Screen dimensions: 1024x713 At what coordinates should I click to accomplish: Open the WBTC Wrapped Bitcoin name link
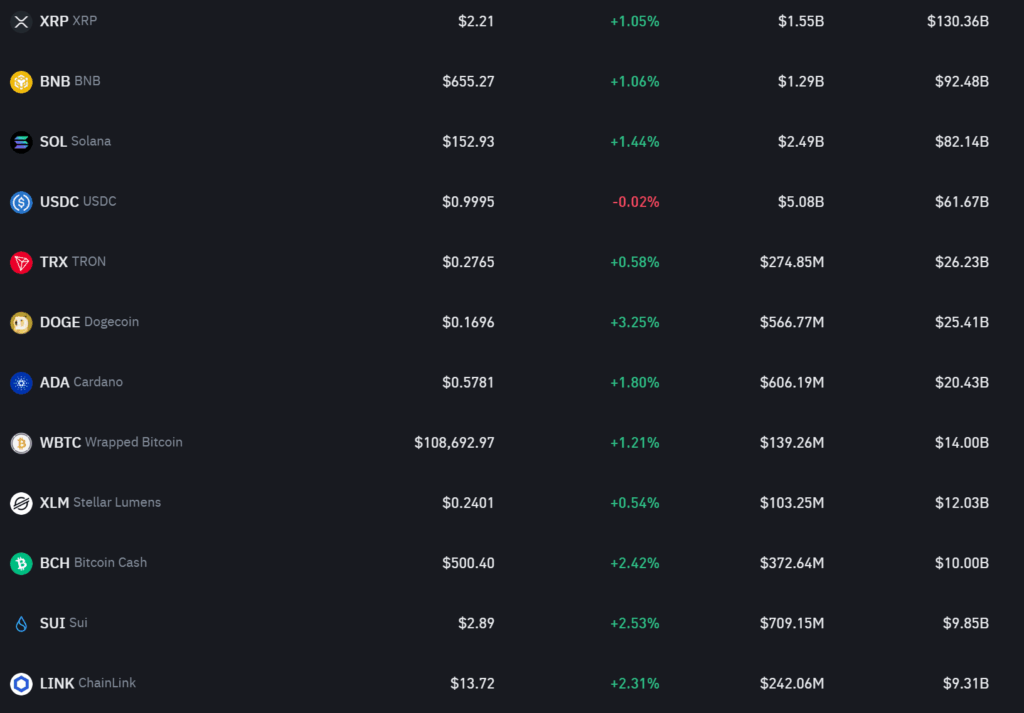tap(111, 442)
